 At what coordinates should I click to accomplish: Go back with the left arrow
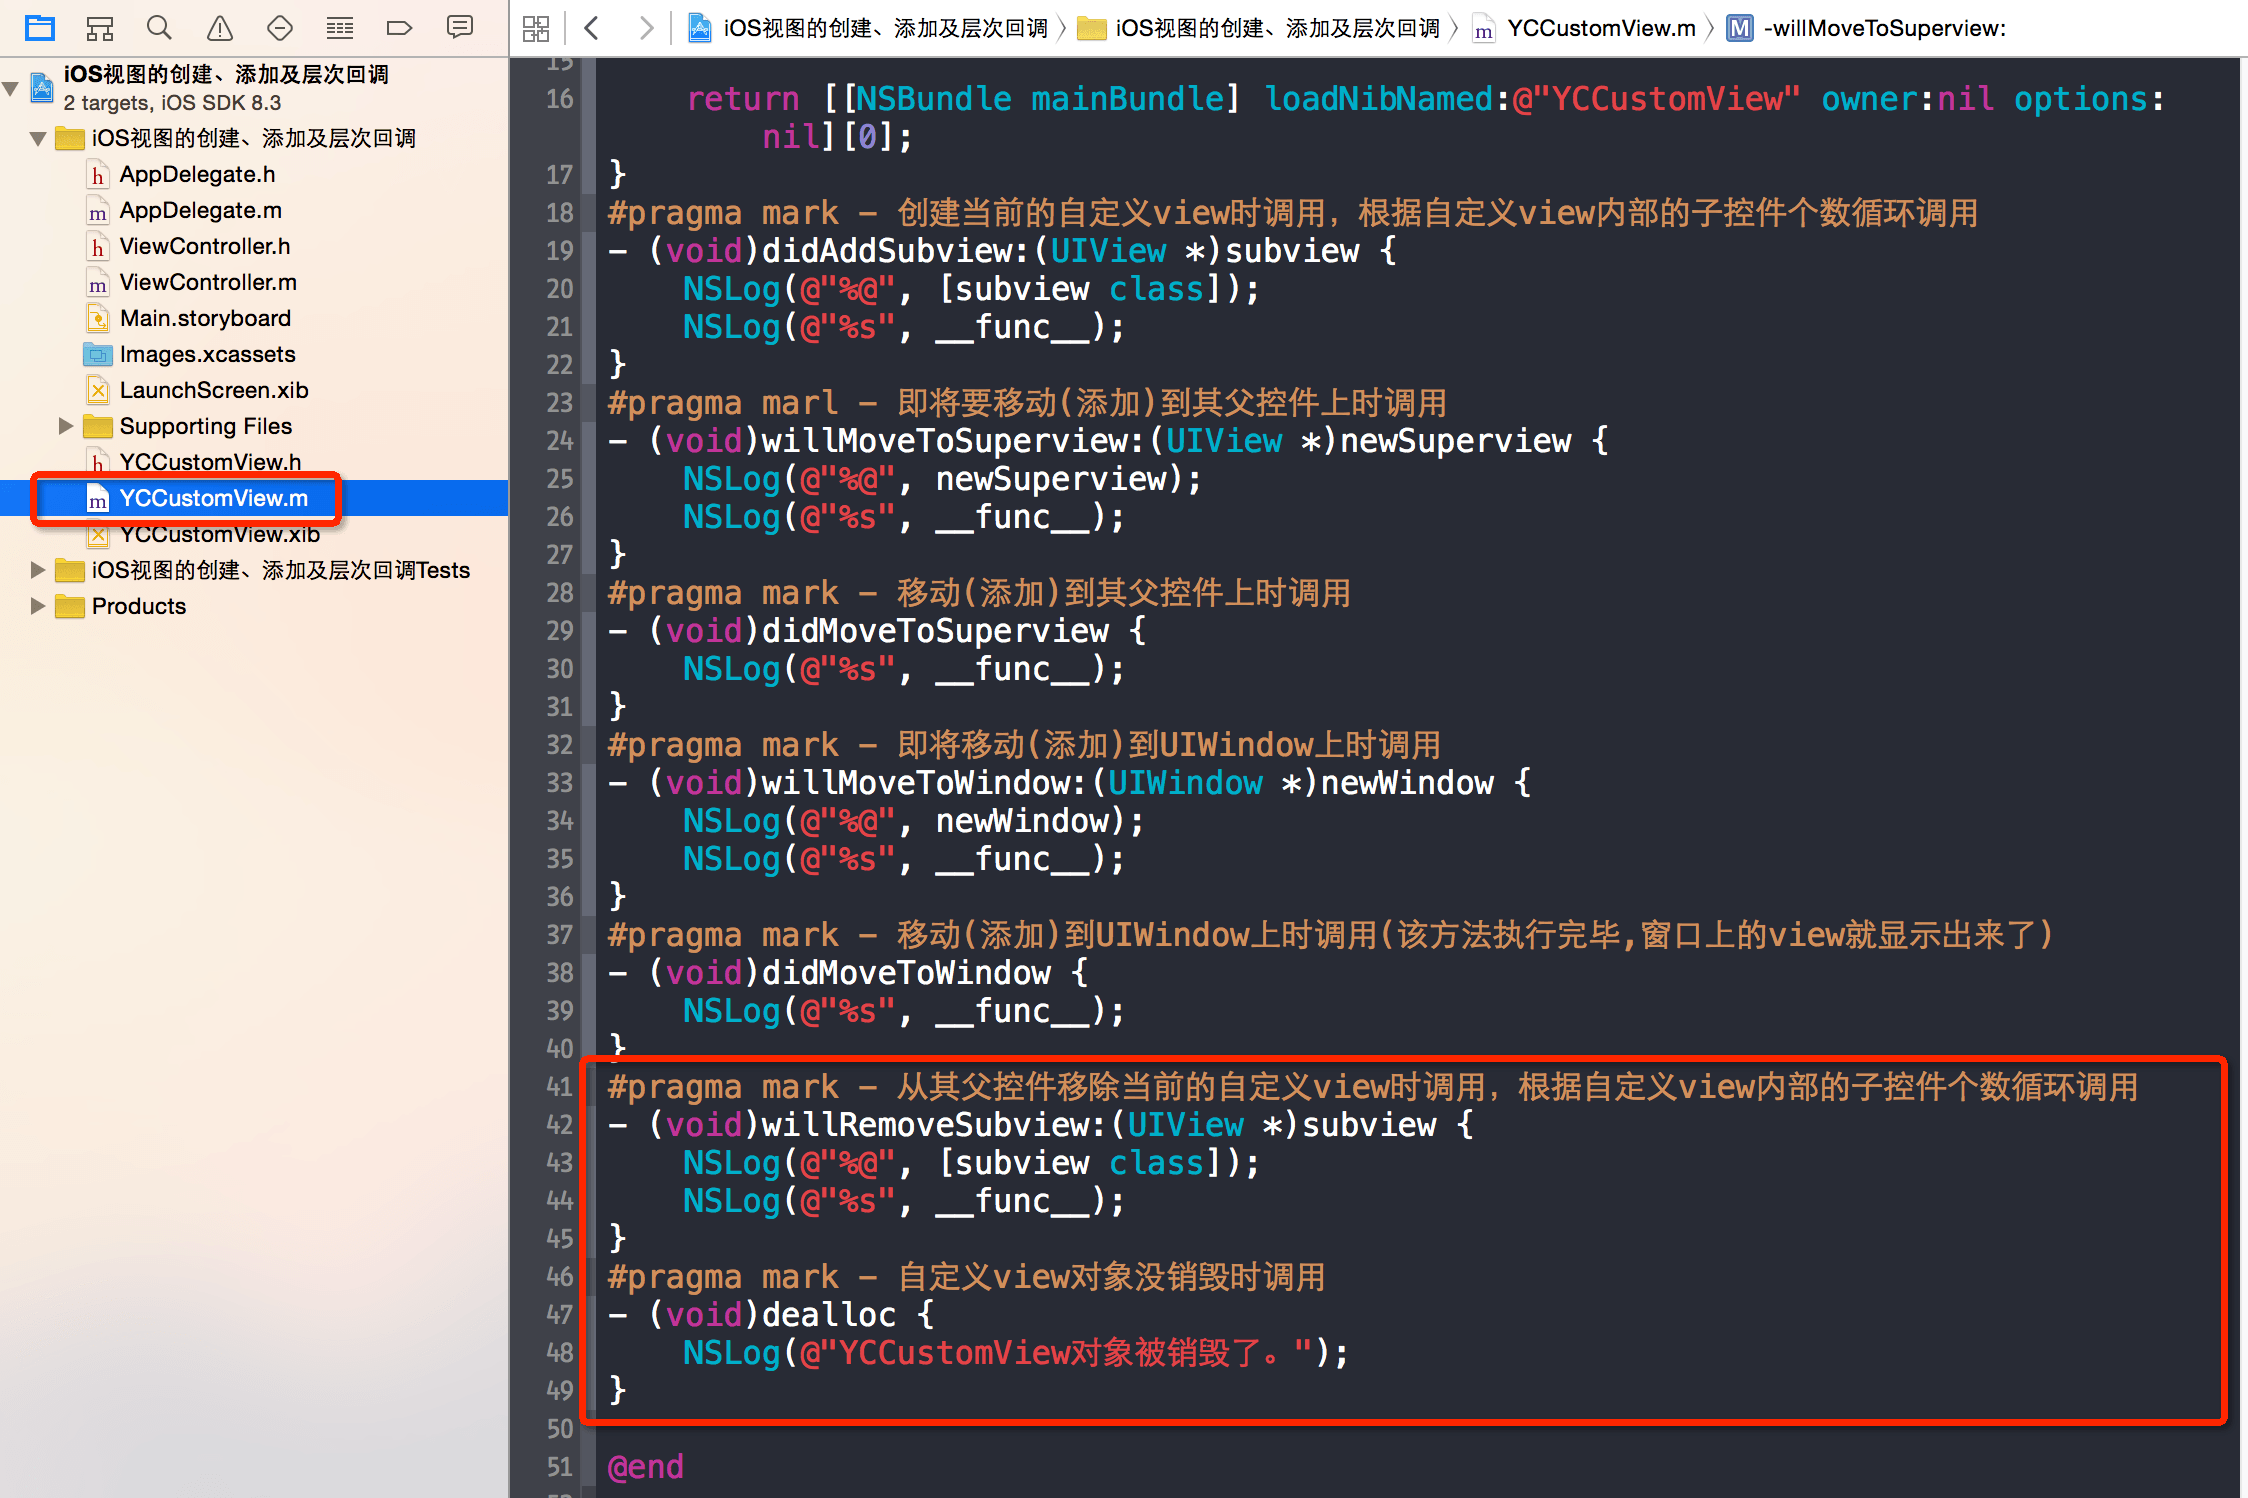592,28
